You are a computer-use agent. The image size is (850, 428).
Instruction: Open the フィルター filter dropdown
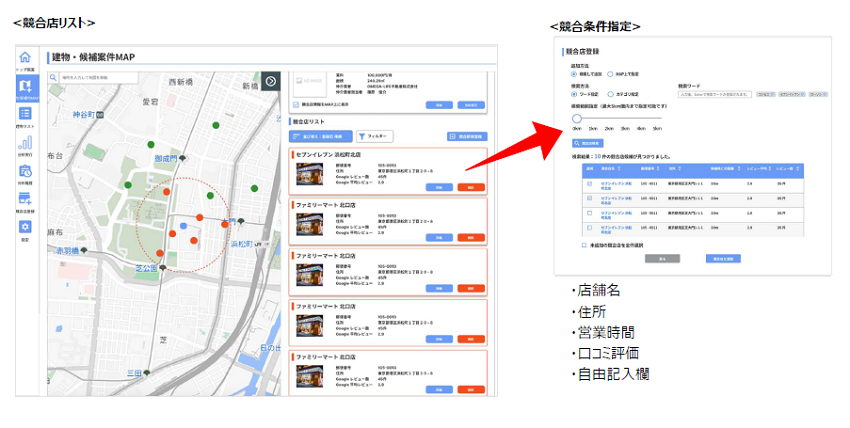click(374, 136)
